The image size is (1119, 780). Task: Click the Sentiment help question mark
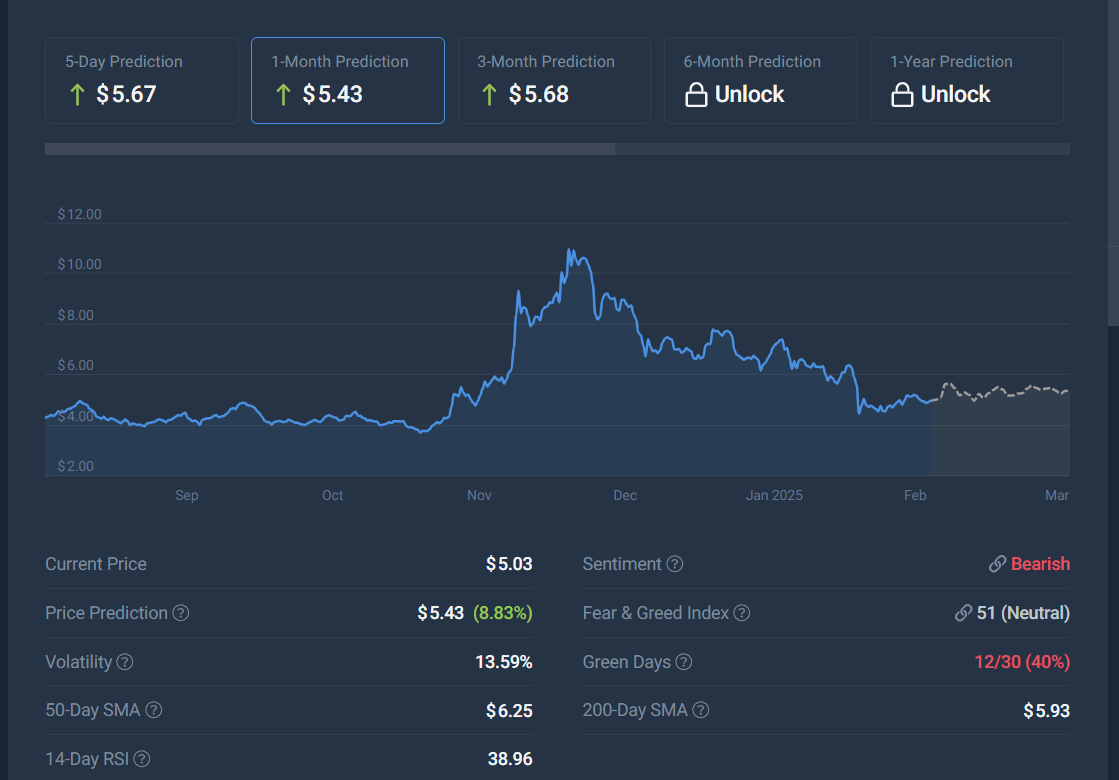675,564
